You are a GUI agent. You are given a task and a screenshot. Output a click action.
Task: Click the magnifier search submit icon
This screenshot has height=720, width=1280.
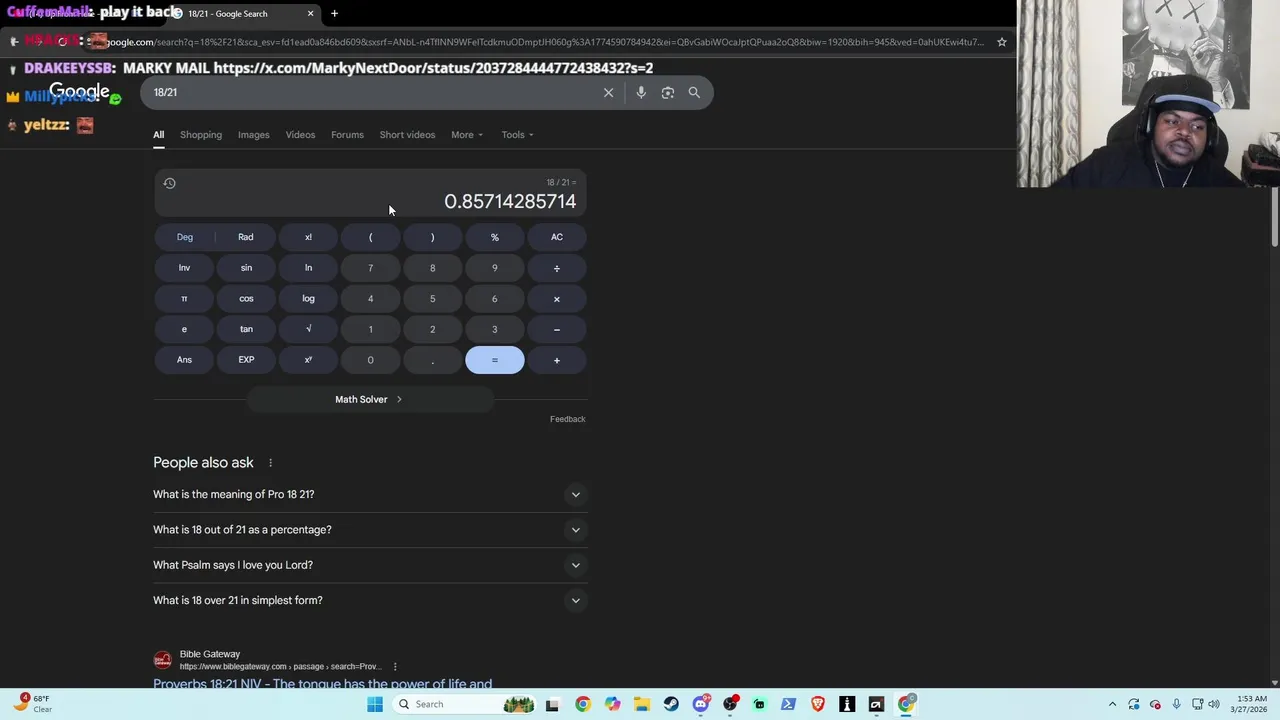click(694, 92)
